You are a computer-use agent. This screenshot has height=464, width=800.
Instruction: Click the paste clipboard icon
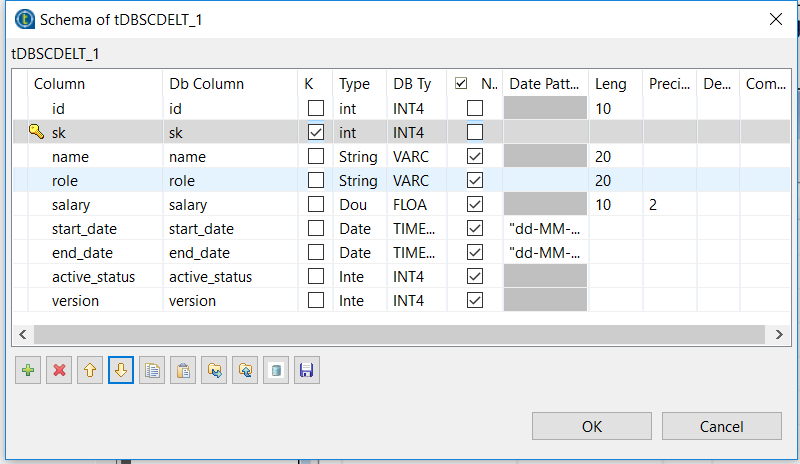point(183,371)
